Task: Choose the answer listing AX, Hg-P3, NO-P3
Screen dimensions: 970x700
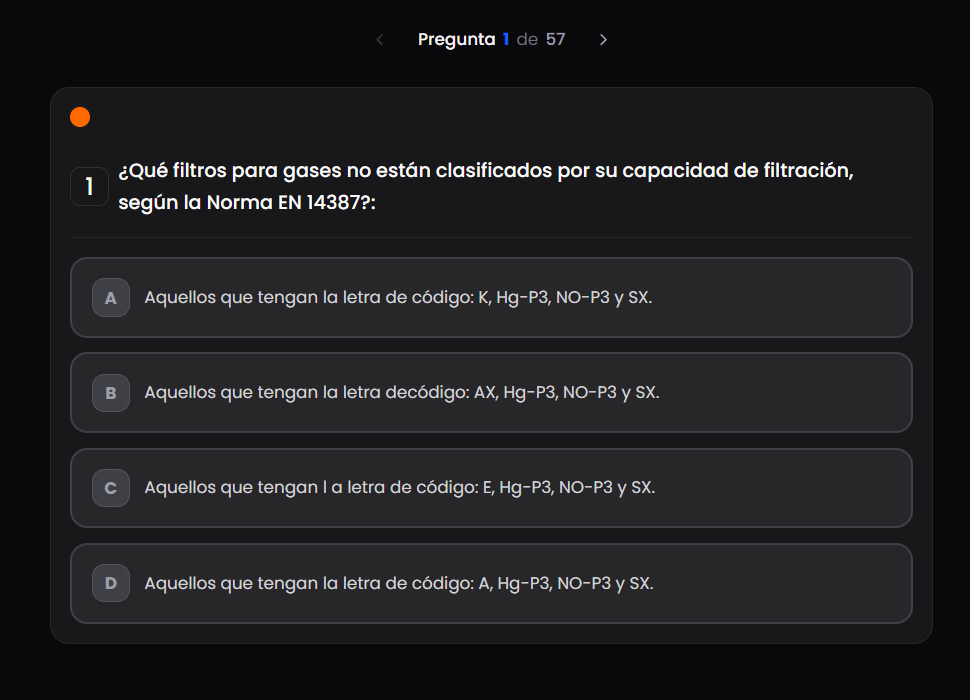Action: [x=402, y=393]
